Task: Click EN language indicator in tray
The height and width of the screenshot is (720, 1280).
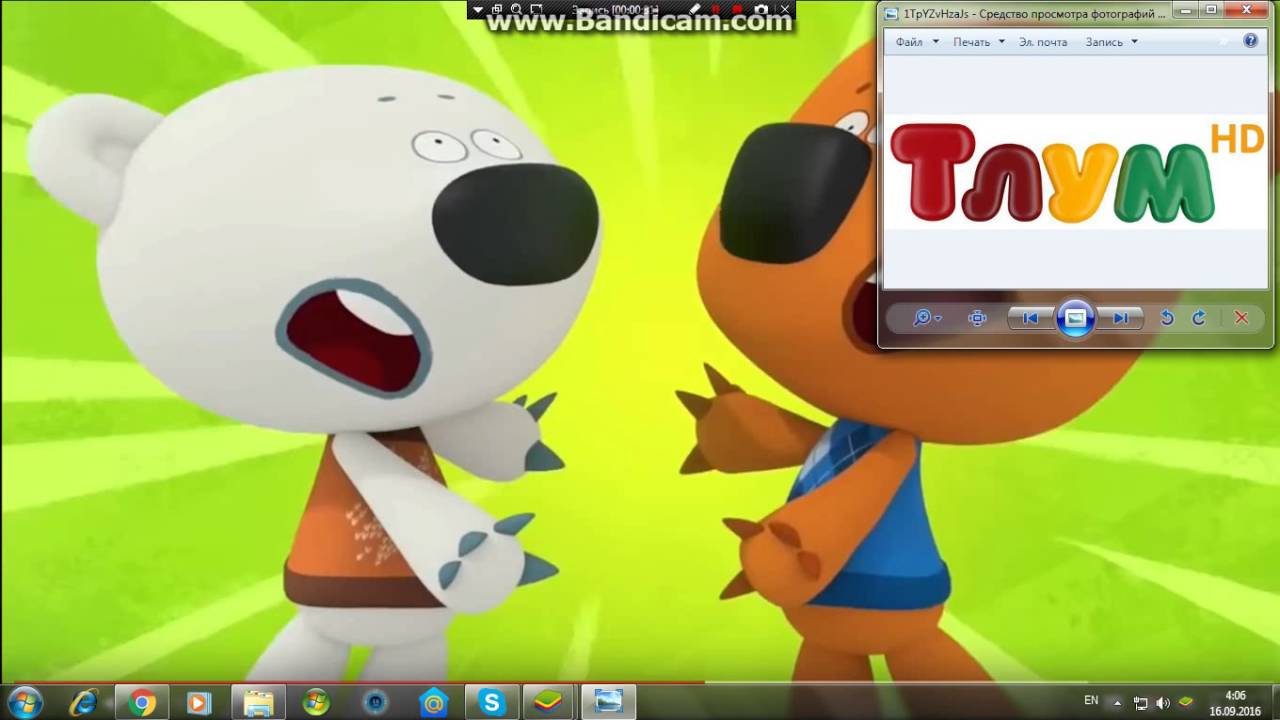Action: [1091, 701]
